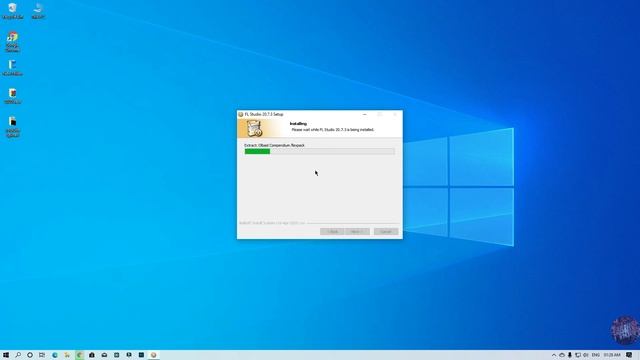Open the Recycle Bin desktop icon
Viewport: 640px width, 360px height.
12,11
